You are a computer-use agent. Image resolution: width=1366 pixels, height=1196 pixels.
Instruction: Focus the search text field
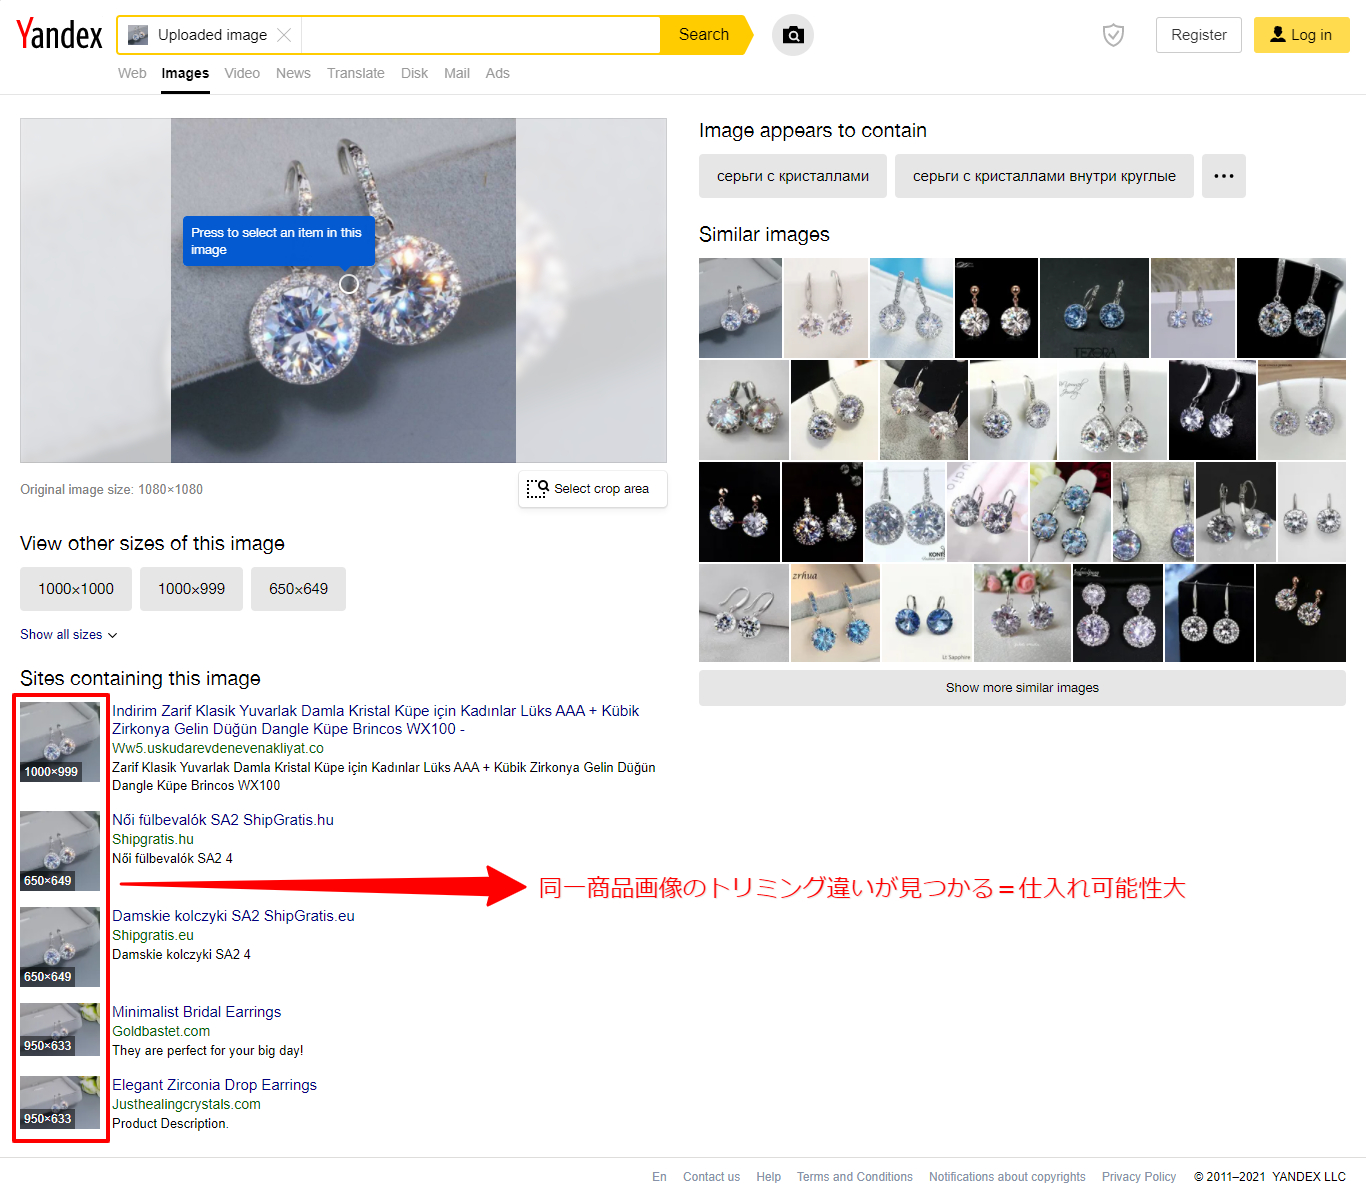[x=480, y=35]
